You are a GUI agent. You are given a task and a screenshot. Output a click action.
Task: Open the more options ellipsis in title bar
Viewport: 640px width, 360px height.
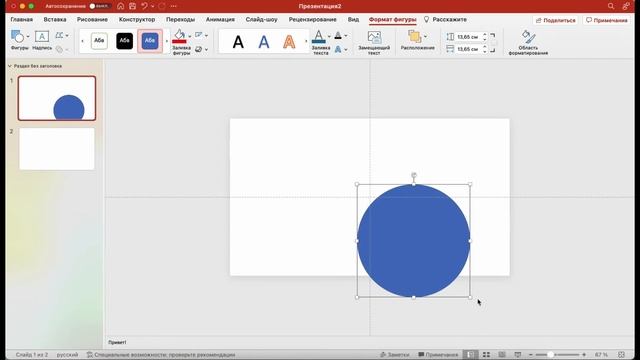click(x=174, y=6)
